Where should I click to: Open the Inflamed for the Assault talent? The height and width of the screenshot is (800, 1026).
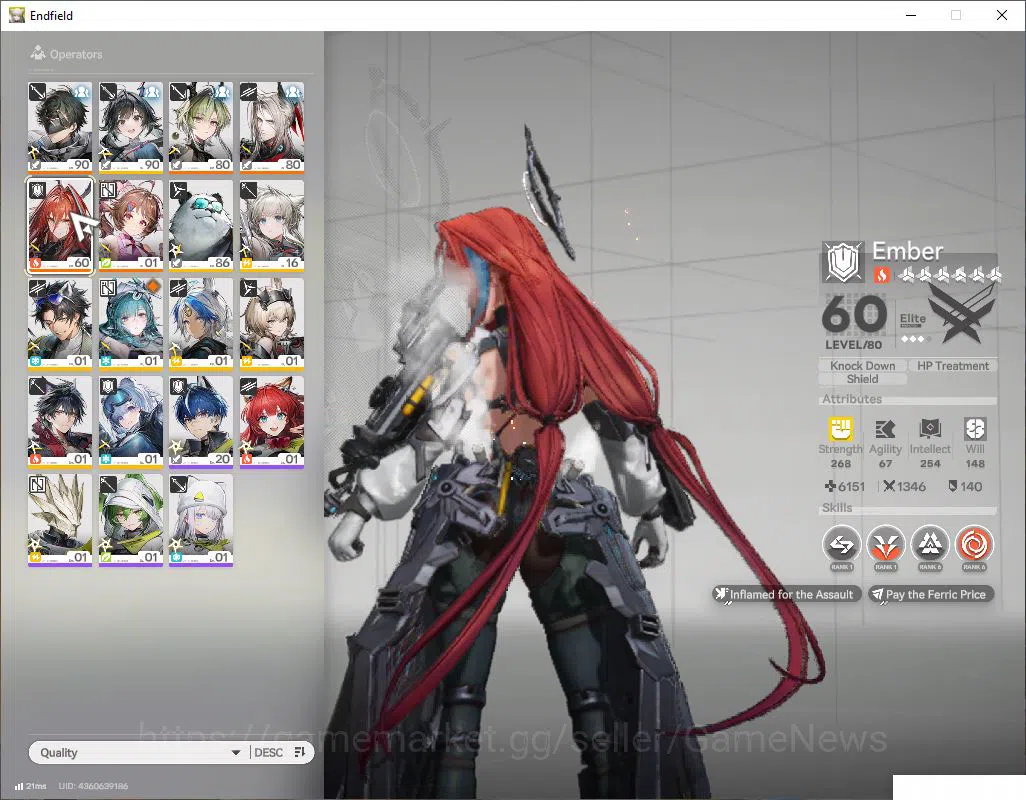tap(787, 594)
